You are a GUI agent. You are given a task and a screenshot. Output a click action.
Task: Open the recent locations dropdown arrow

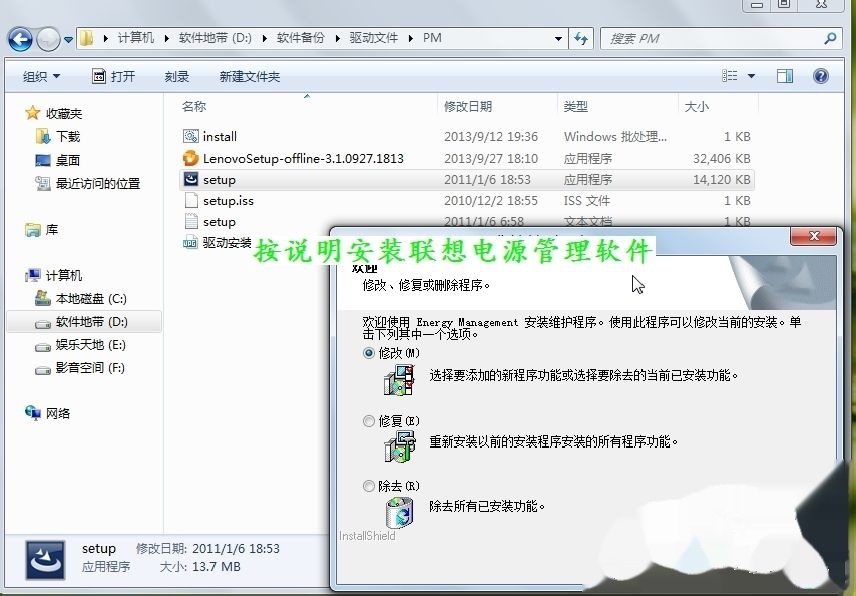coord(68,40)
